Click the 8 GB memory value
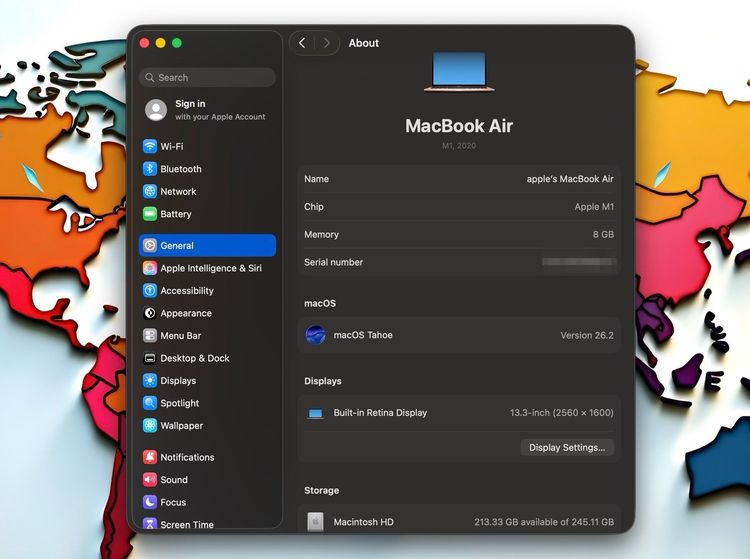 [x=603, y=234]
